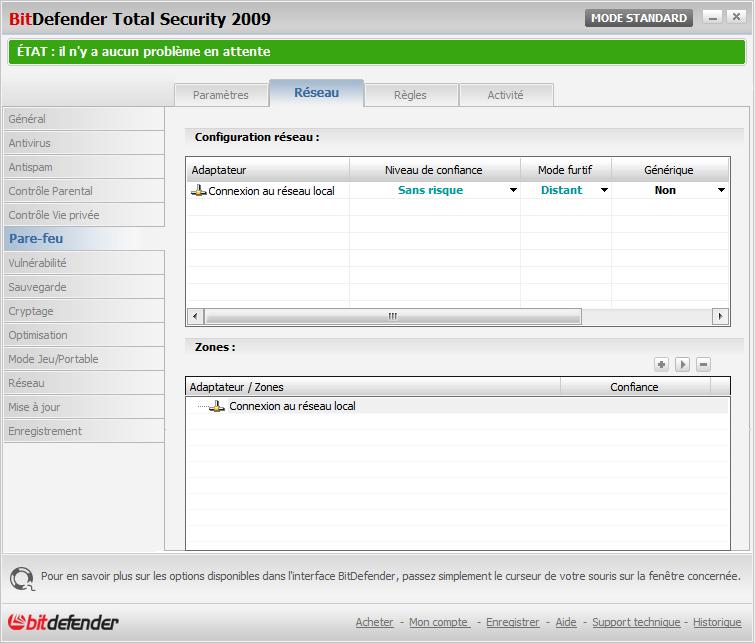This screenshot has width=755, height=643.
Task: Click the Enregistrer link
Action: (512, 622)
